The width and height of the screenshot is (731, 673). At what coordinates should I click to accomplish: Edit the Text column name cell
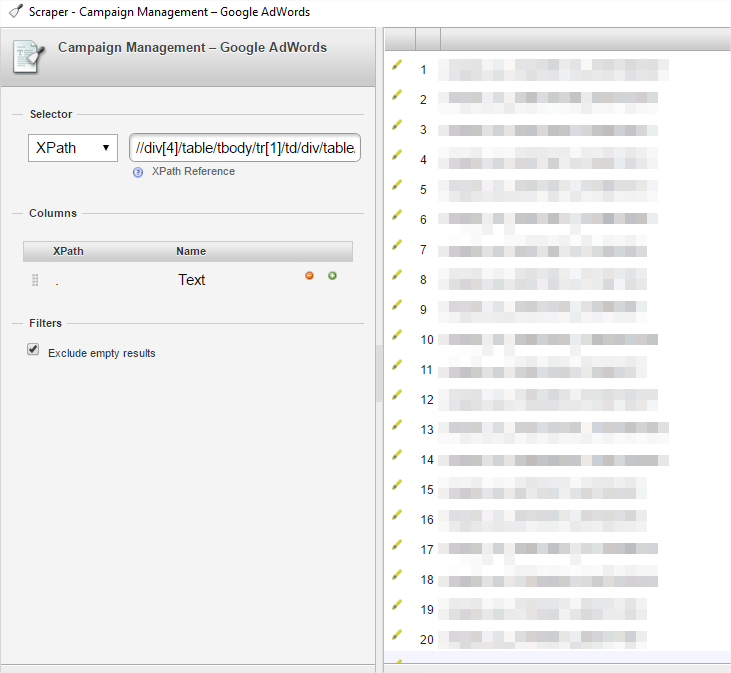(192, 280)
